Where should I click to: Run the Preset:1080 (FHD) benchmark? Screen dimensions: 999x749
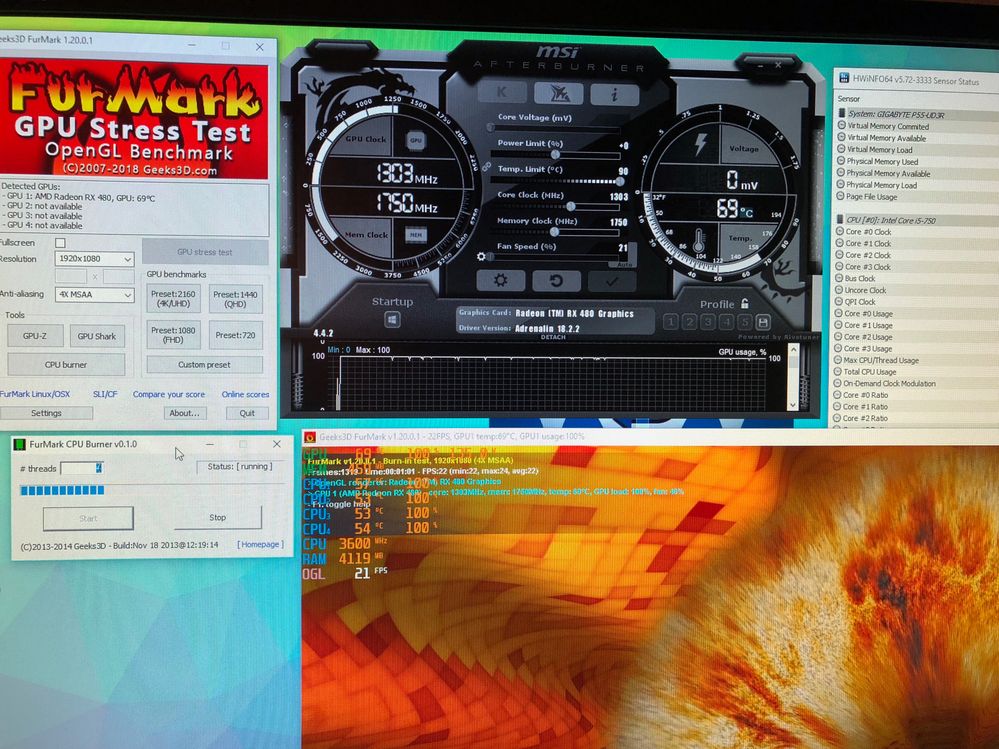point(173,335)
